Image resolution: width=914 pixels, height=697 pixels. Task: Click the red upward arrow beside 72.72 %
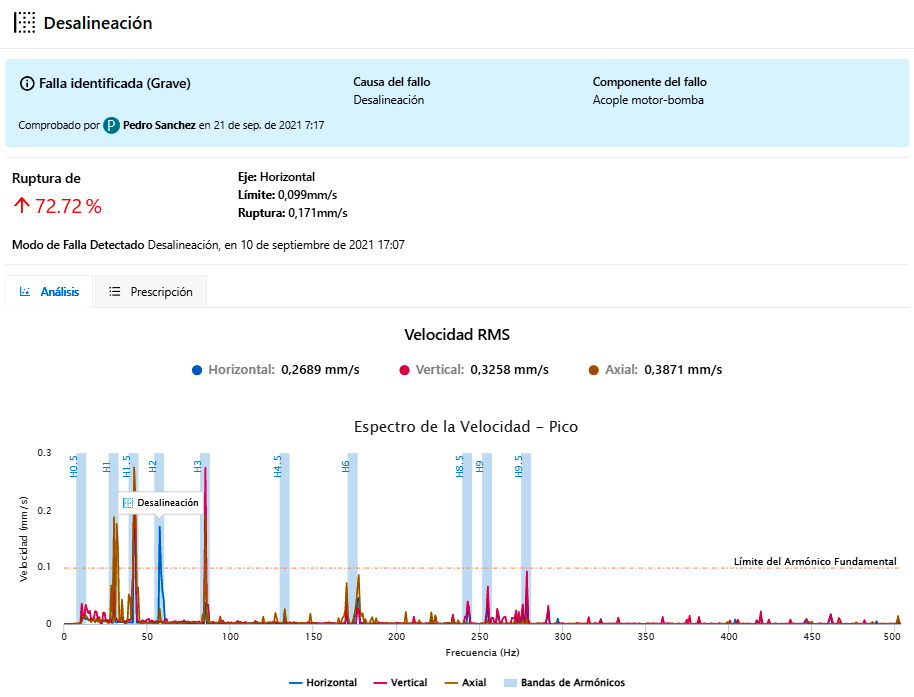coord(22,205)
